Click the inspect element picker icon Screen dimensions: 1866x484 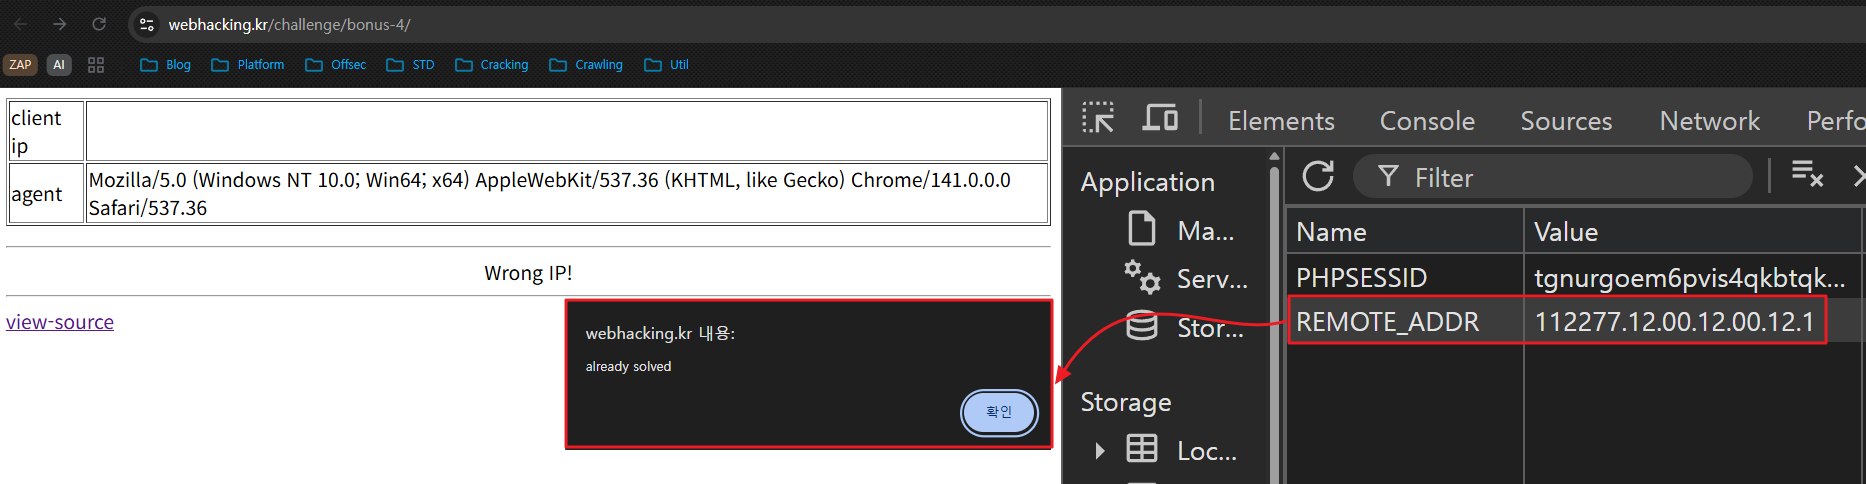tap(1097, 119)
